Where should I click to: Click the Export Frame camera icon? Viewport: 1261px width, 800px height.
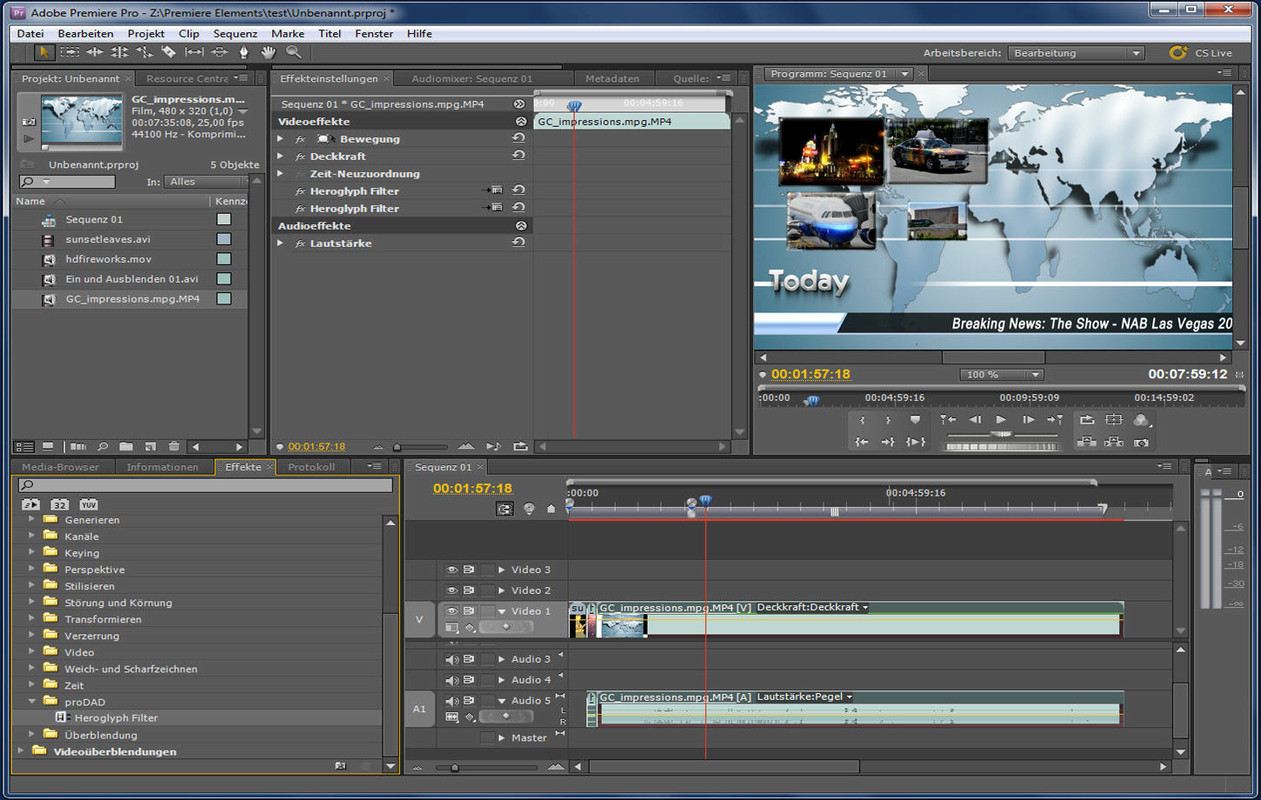(1141, 441)
